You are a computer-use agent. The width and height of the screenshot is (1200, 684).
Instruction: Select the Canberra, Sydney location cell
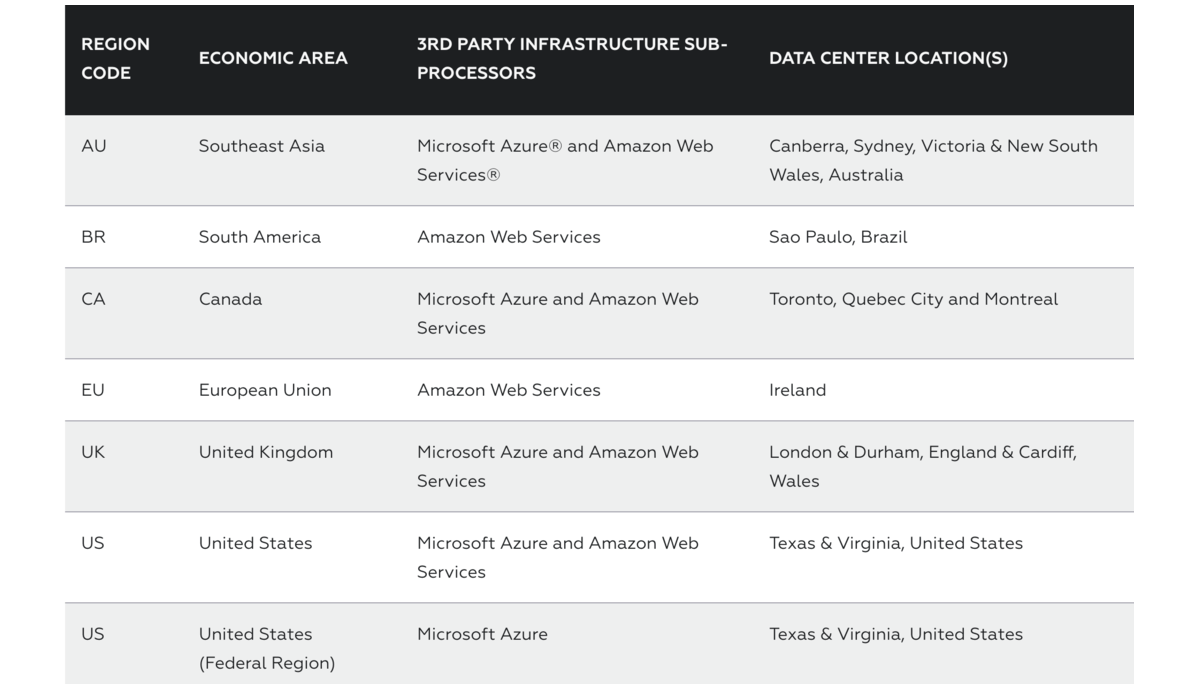click(933, 160)
